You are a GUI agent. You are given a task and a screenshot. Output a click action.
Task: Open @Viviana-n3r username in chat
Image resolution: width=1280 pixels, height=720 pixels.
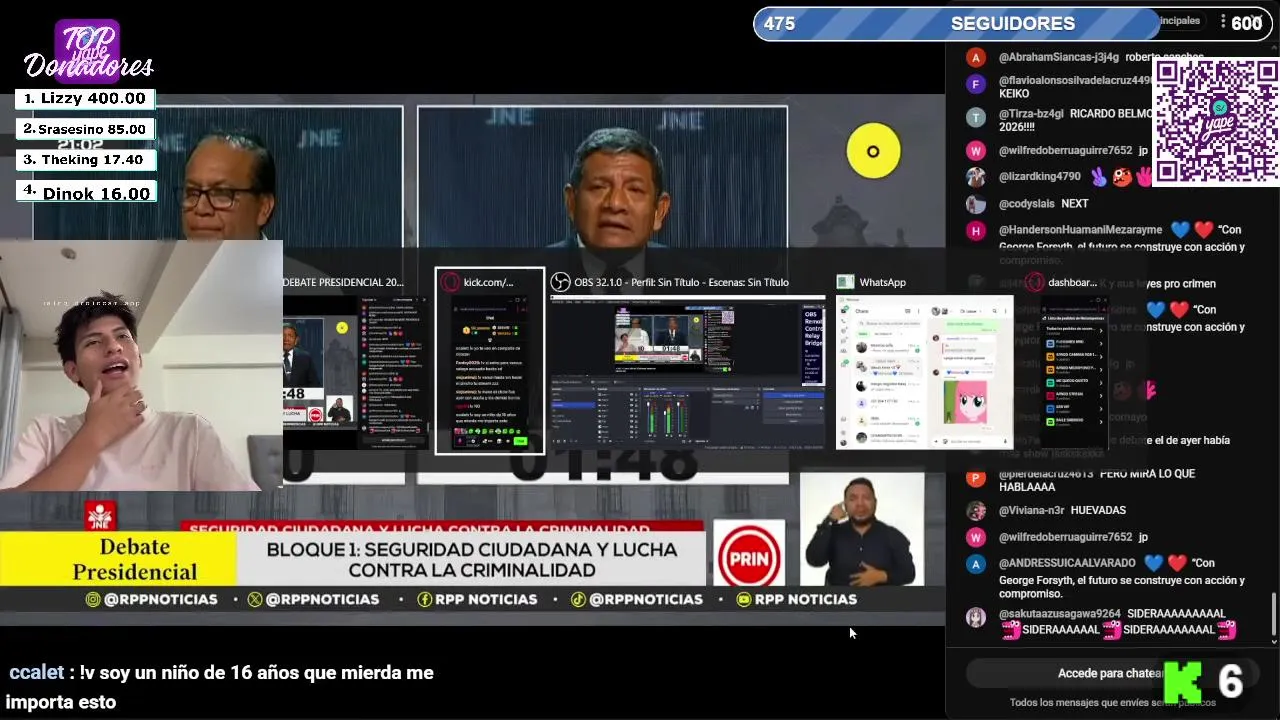[x=1031, y=510]
